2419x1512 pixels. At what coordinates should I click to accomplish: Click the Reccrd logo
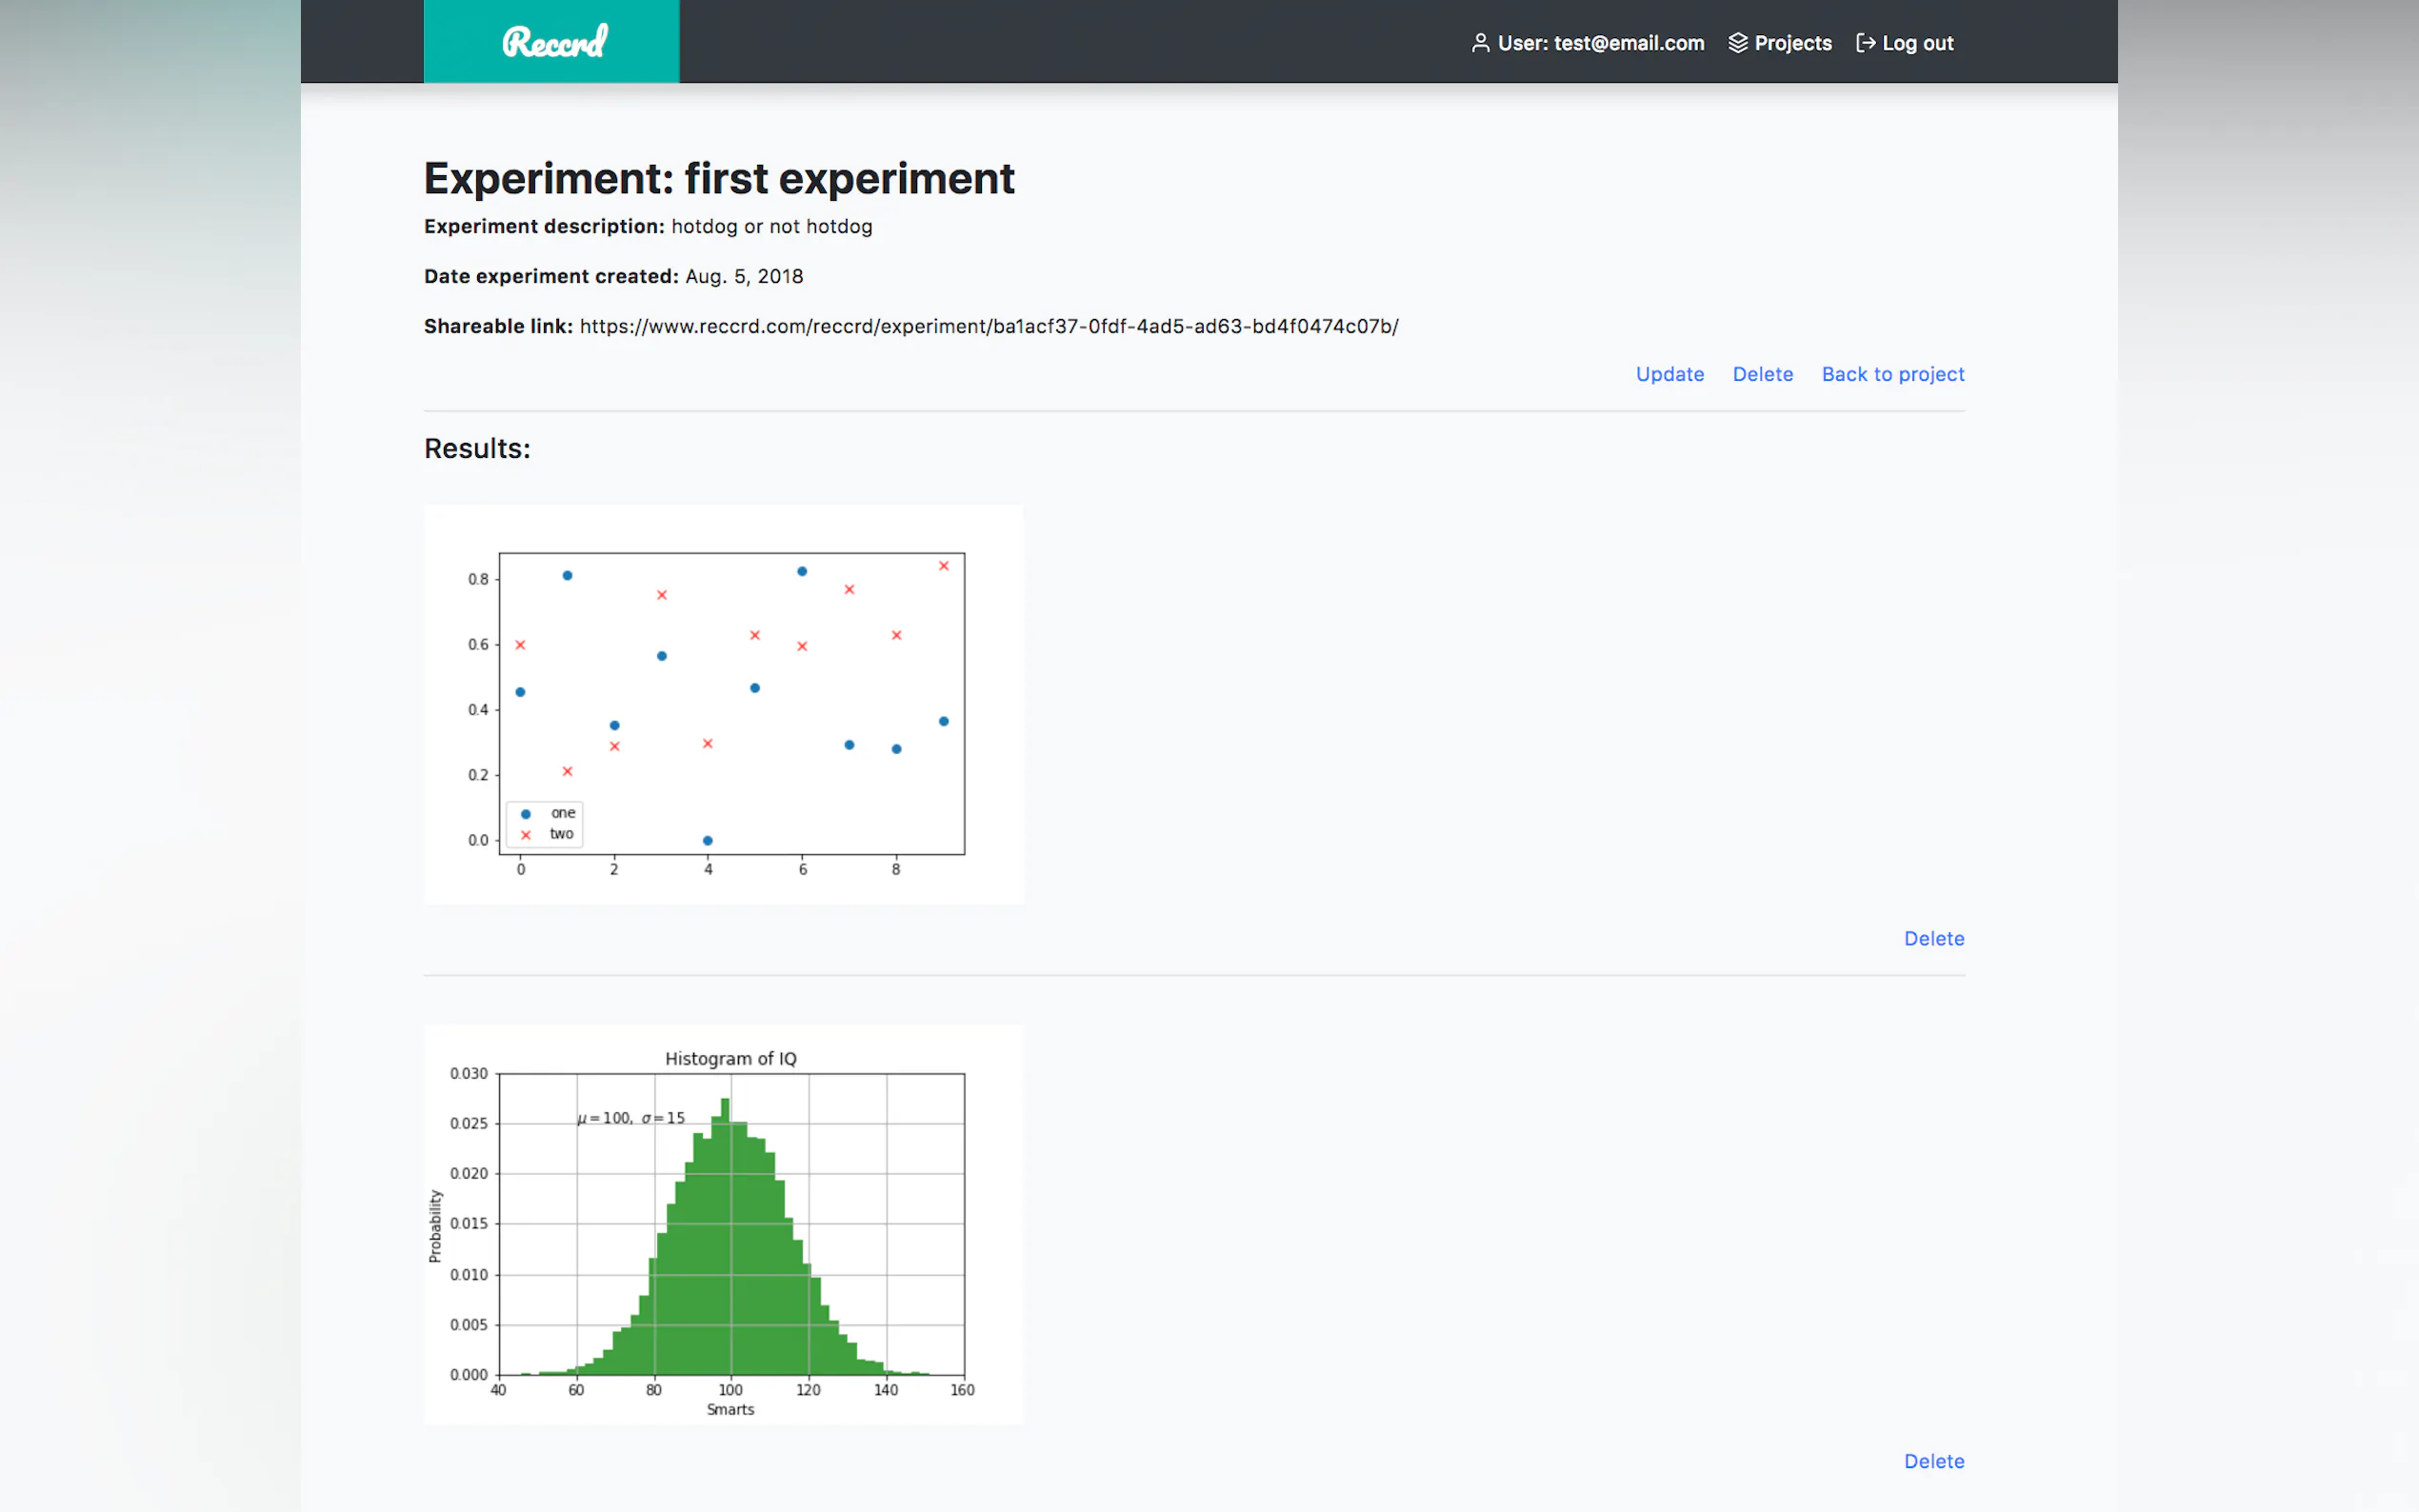click(552, 41)
